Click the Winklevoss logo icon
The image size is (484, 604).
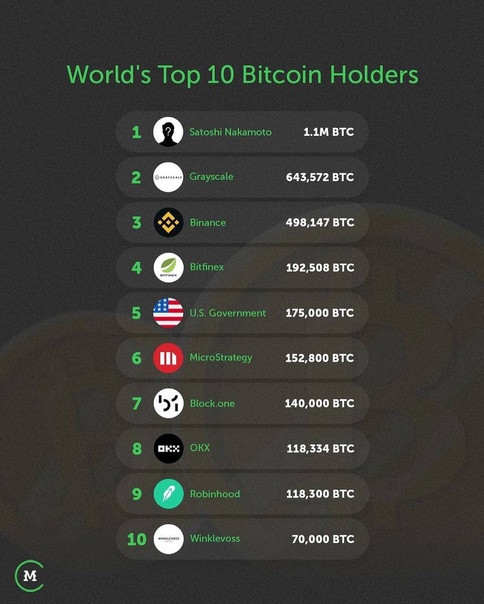pyautogui.click(x=168, y=539)
